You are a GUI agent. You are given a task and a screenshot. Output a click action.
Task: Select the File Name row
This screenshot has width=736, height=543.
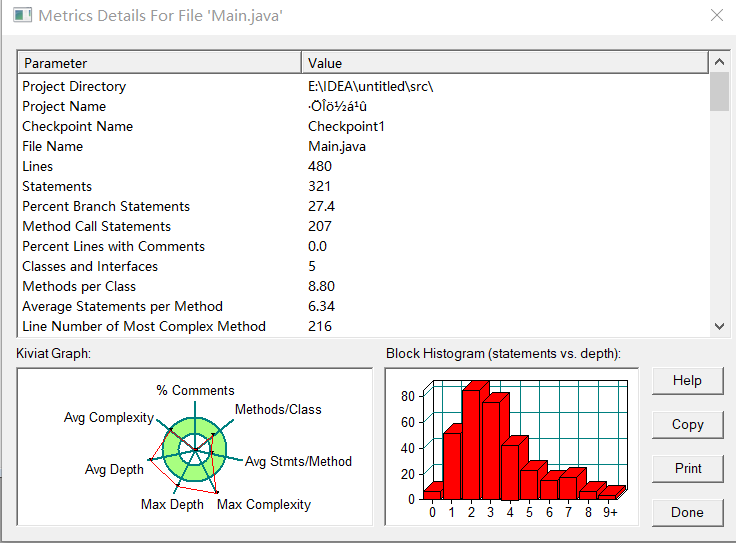click(364, 146)
